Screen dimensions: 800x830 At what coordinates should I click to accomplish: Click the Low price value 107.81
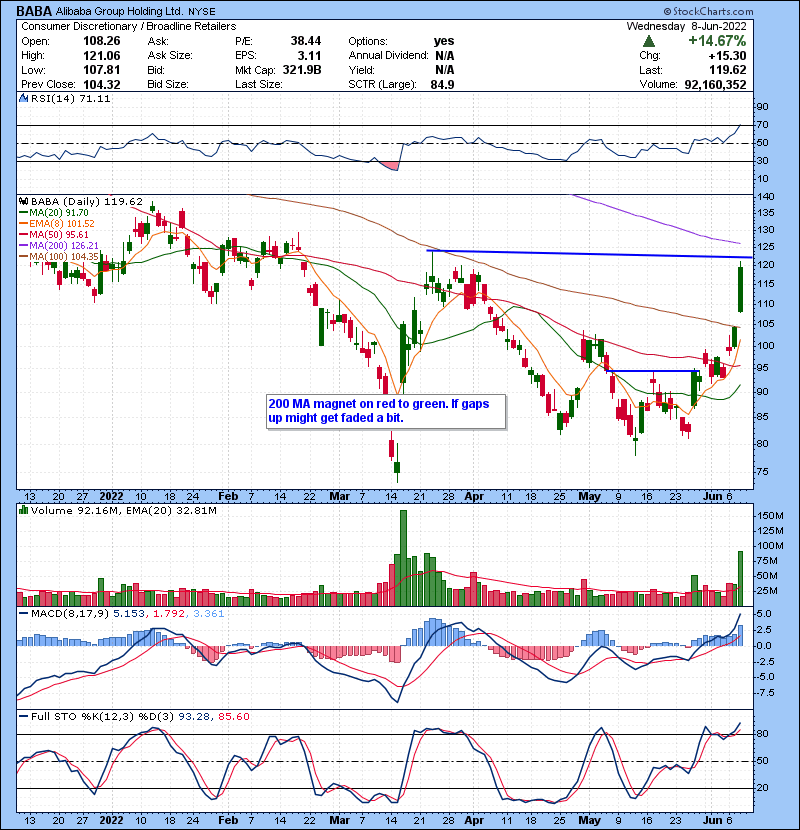coord(102,70)
